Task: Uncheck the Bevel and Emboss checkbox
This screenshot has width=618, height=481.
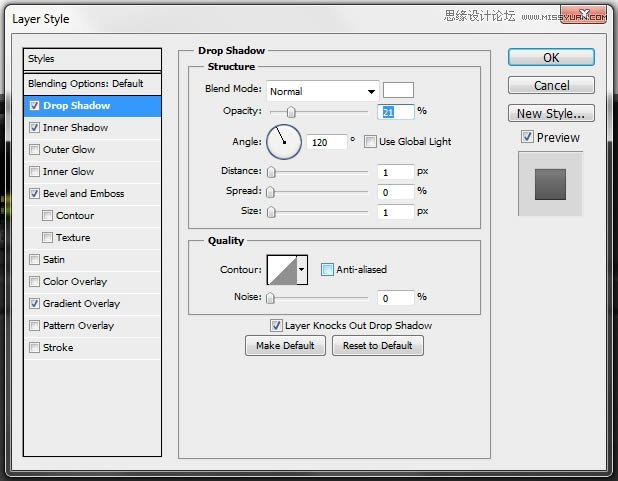Action: (34, 194)
